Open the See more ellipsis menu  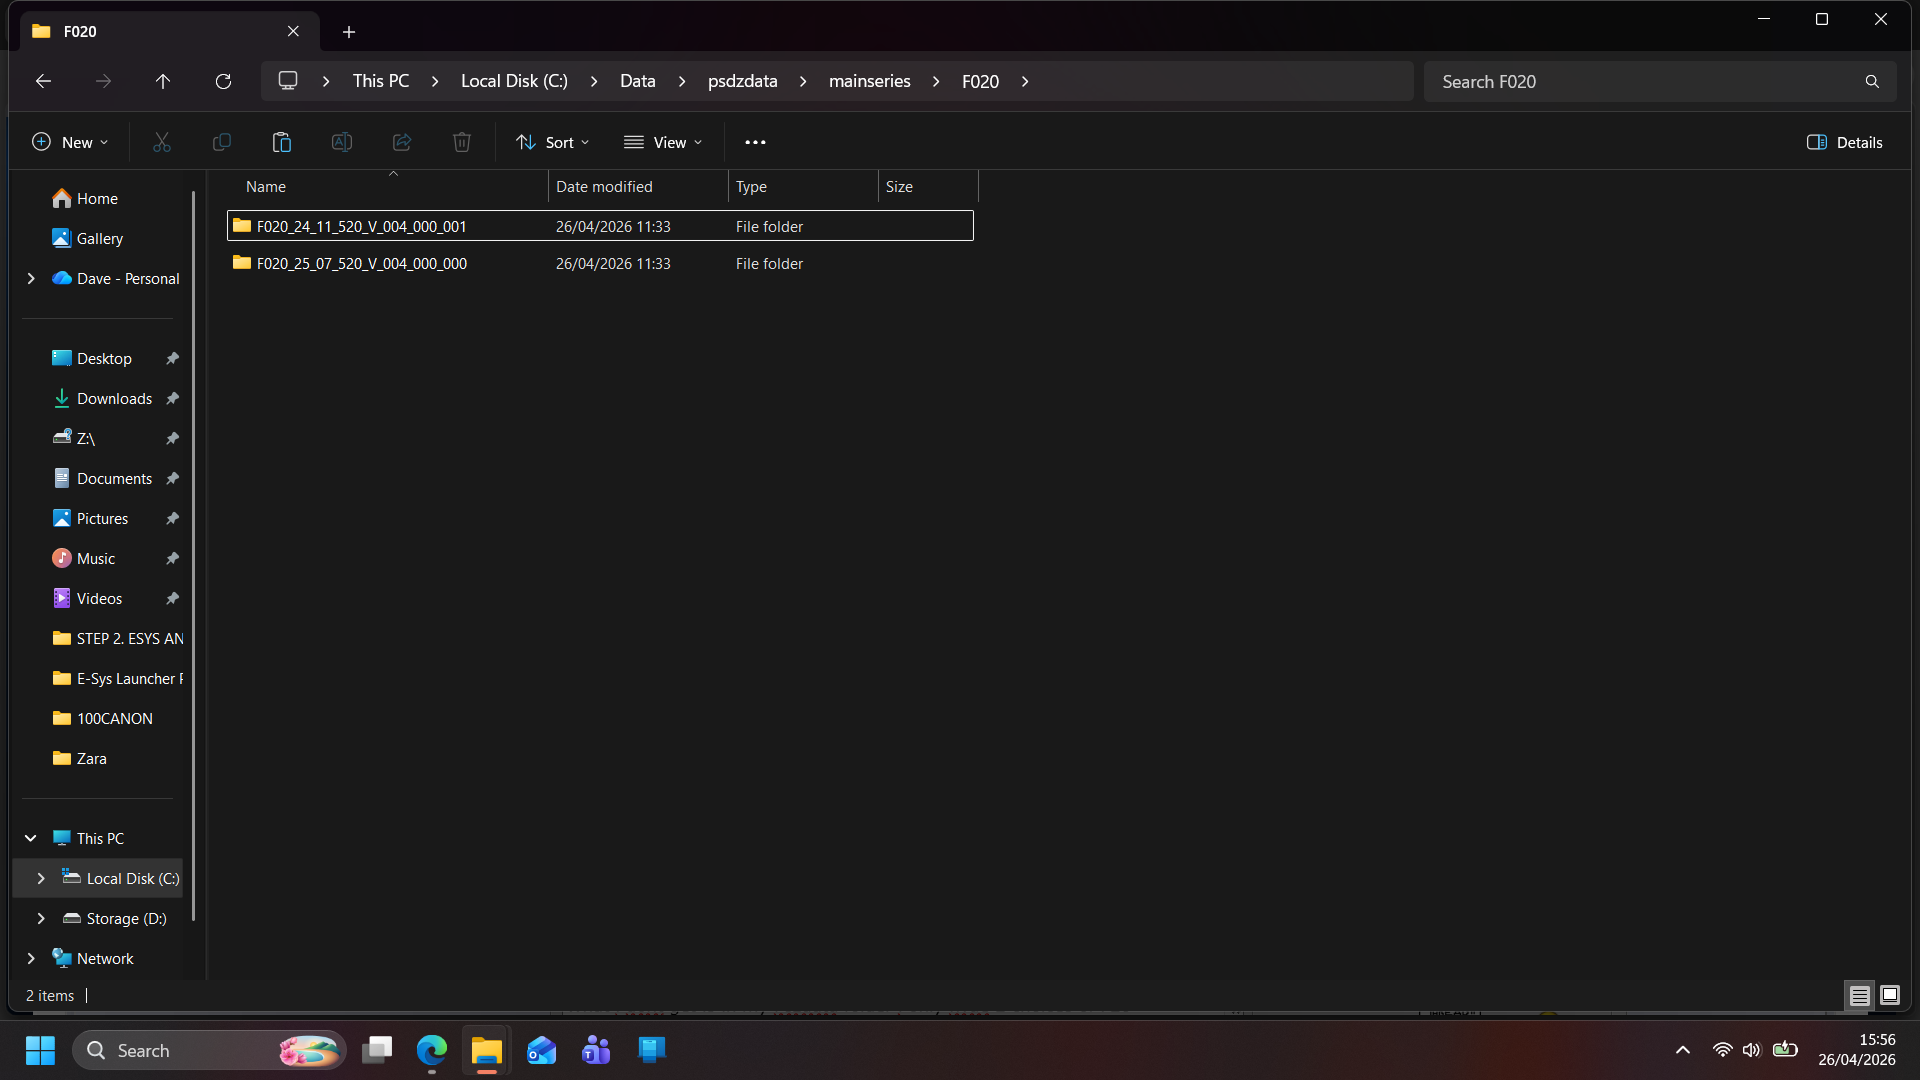[x=755, y=142]
